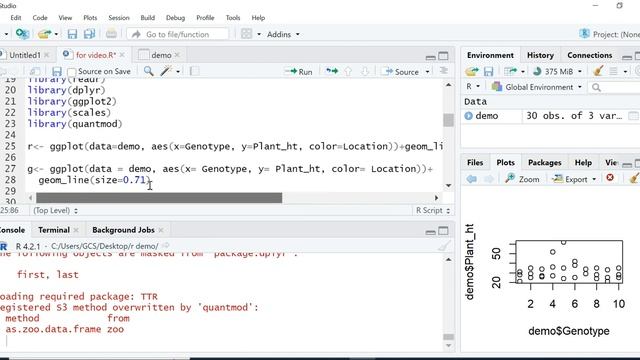
Task: Open the dropdown next to open file icon
Action: pyautogui.click(x=56, y=34)
